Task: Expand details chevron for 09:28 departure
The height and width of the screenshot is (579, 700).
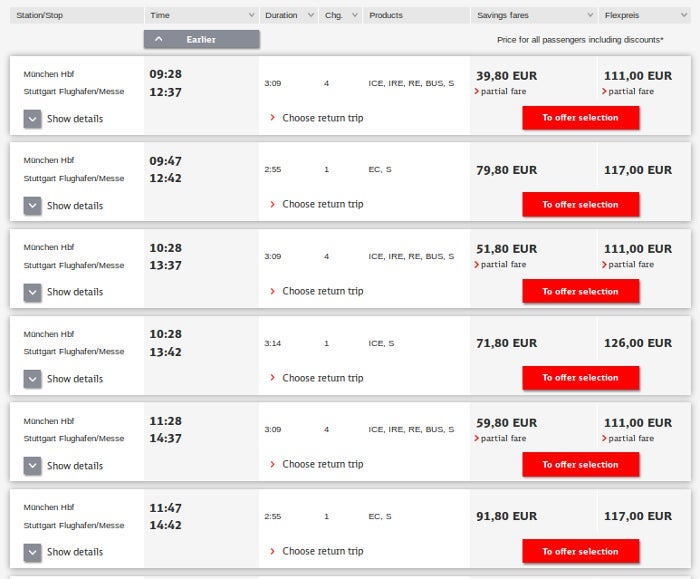Action: tap(32, 119)
